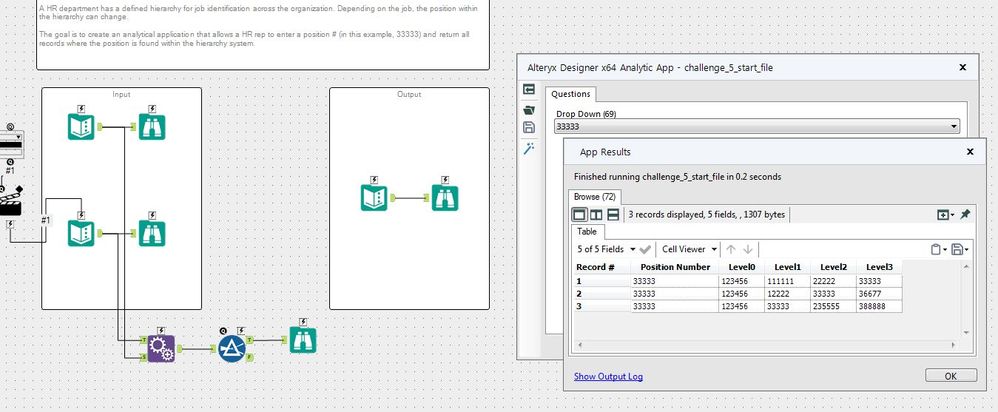The height and width of the screenshot is (412, 998).
Task: Click the Record # column header
Action: 602,267
